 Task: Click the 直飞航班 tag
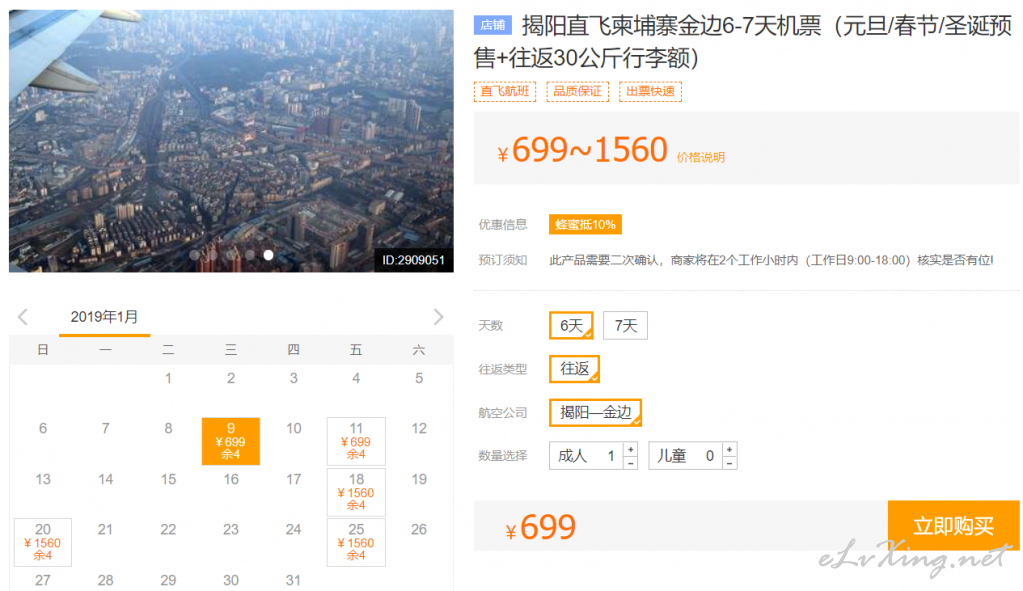pyautogui.click(x=505, y=91)
